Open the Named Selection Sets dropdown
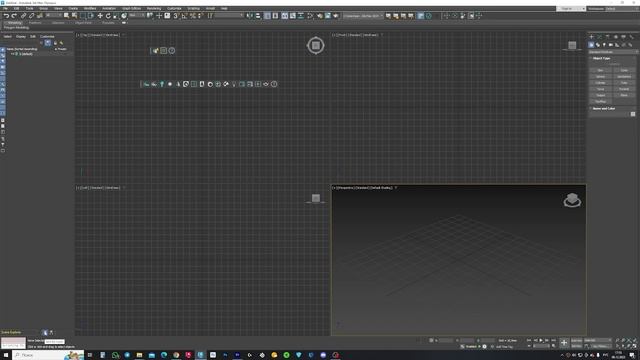Image resolution: width=640 pixels, height=360 pixels. pyautogui.click(x=229, y=16)
